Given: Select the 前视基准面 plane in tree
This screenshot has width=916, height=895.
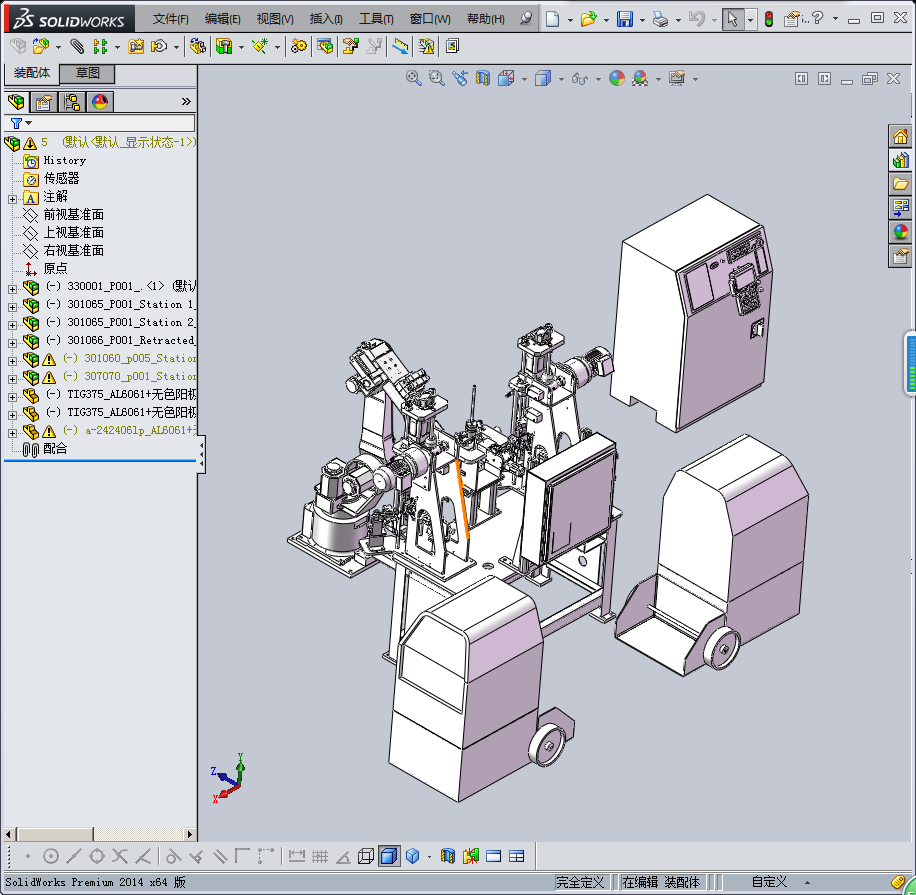Looking at the screenshot, I should (x=73, y=215).
